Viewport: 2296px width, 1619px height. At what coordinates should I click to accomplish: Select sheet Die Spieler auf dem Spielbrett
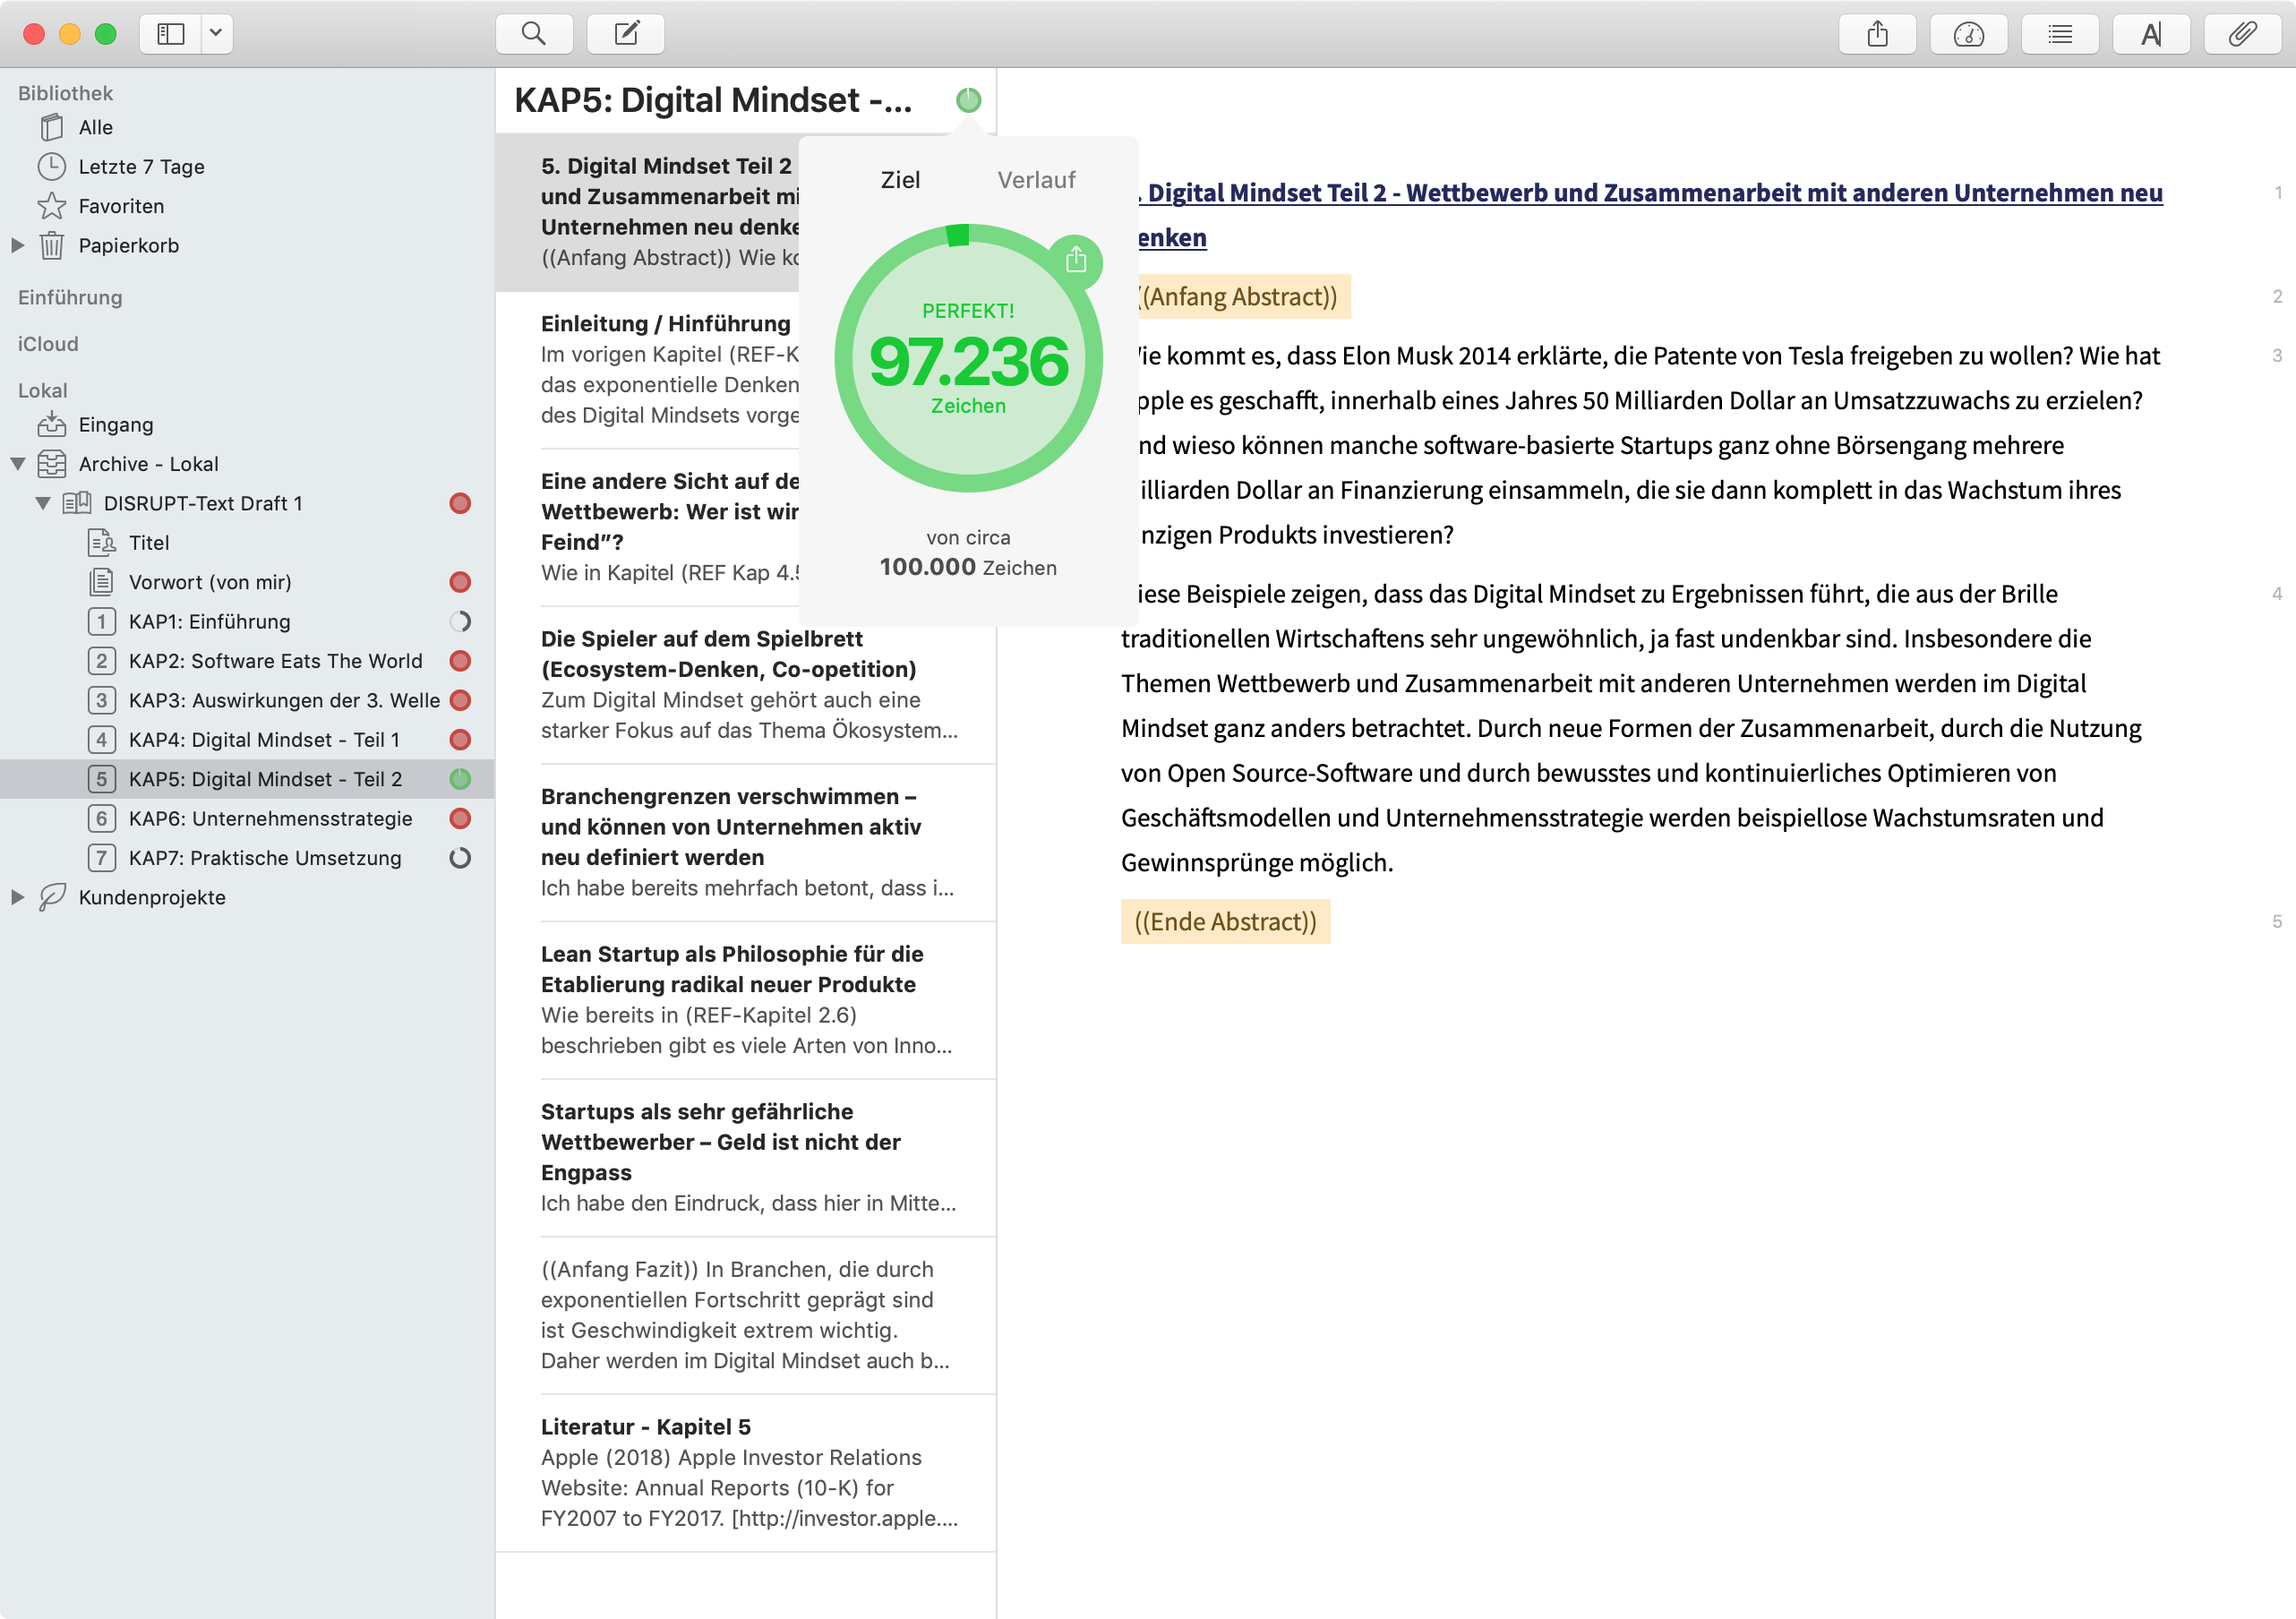click(746, 685)
